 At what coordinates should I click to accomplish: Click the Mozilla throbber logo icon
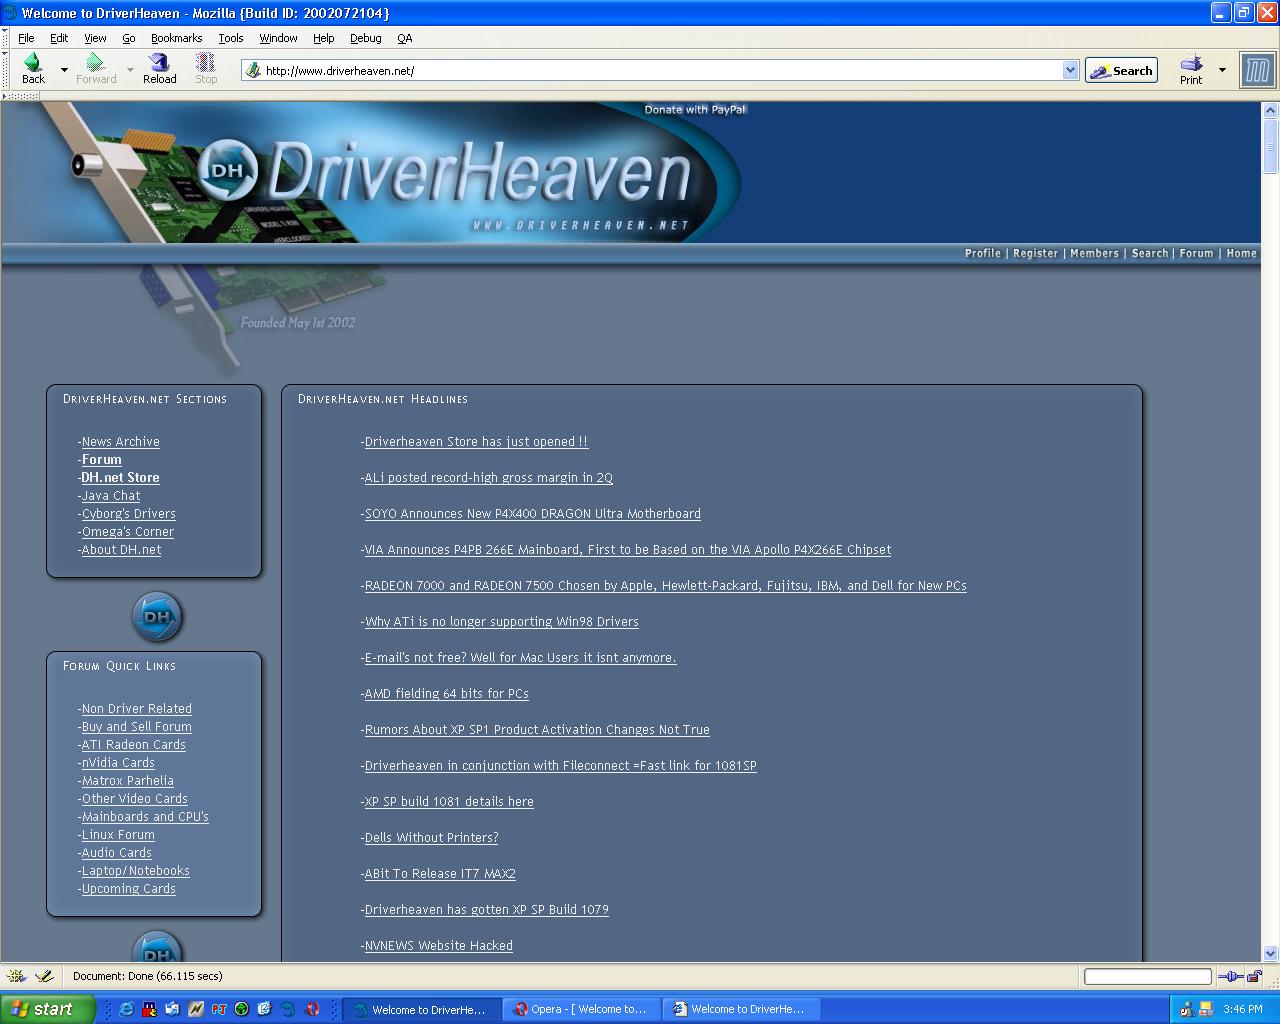coord(1258,70)
